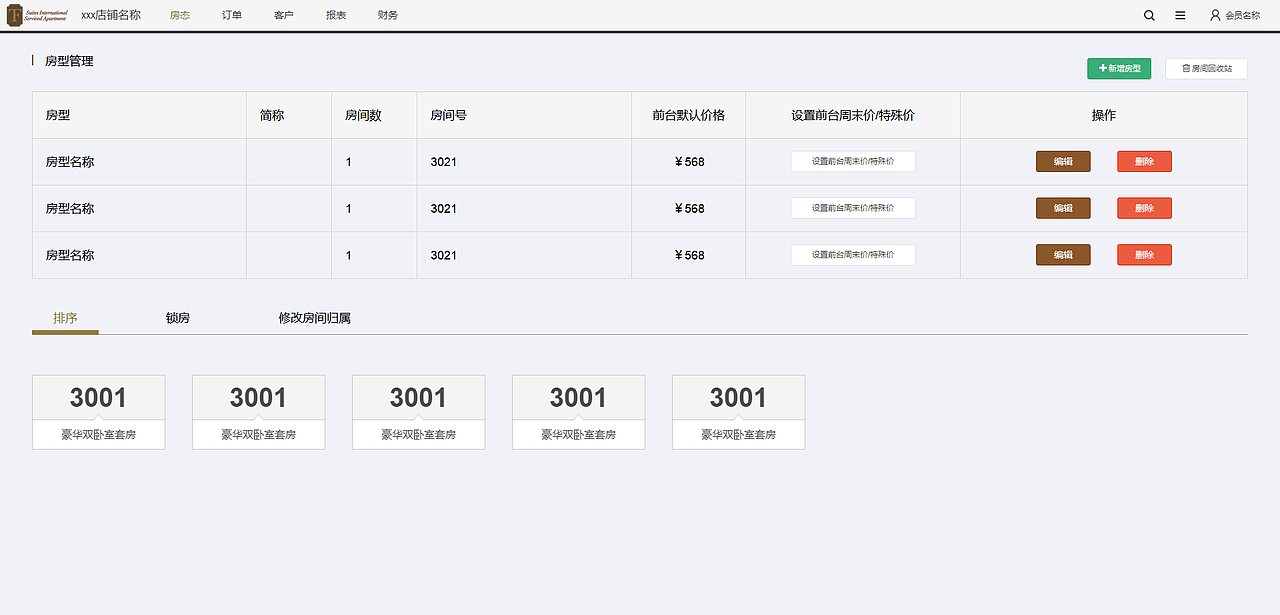The image size is (1280, 615).
Task: Click the green 新增房型 button
Action: click(1119, 68)
